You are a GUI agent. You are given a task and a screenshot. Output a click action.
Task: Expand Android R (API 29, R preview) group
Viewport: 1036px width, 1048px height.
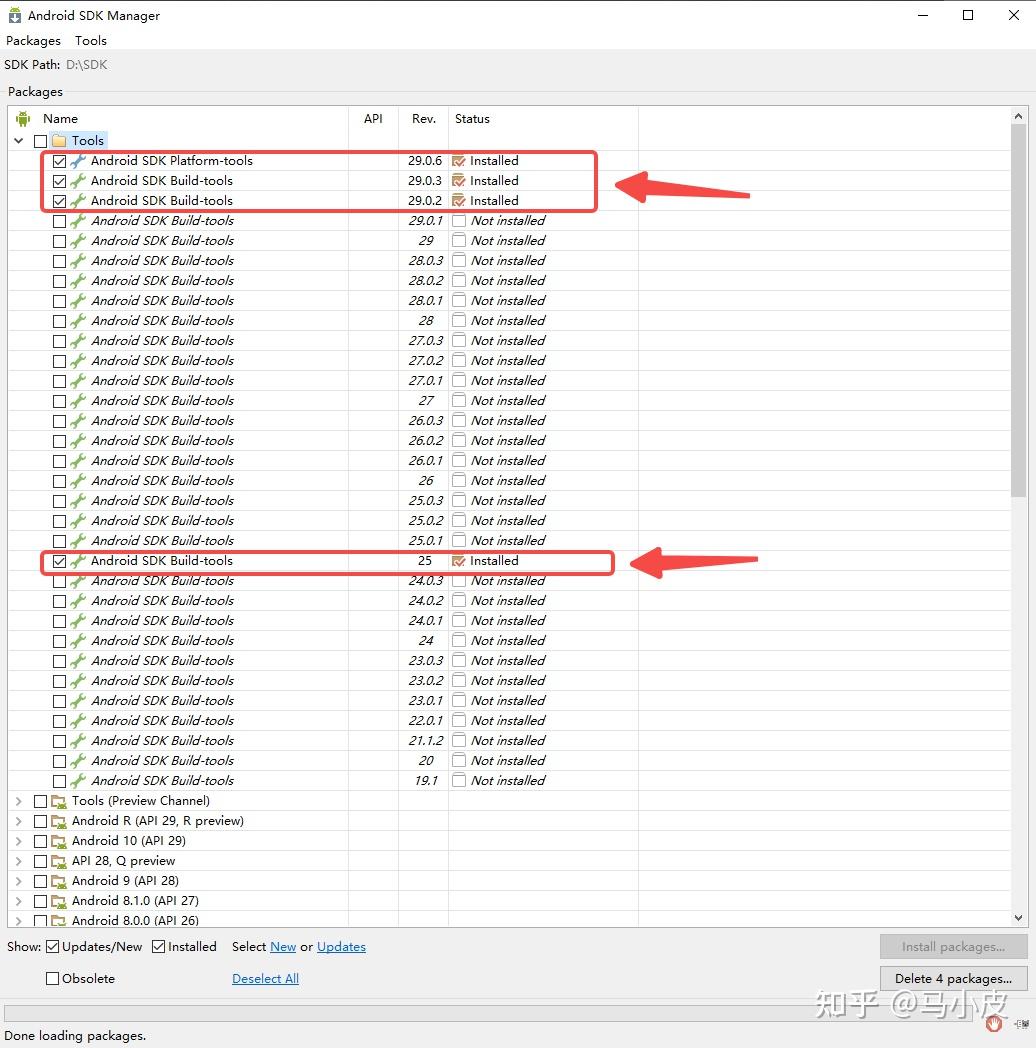19,821
